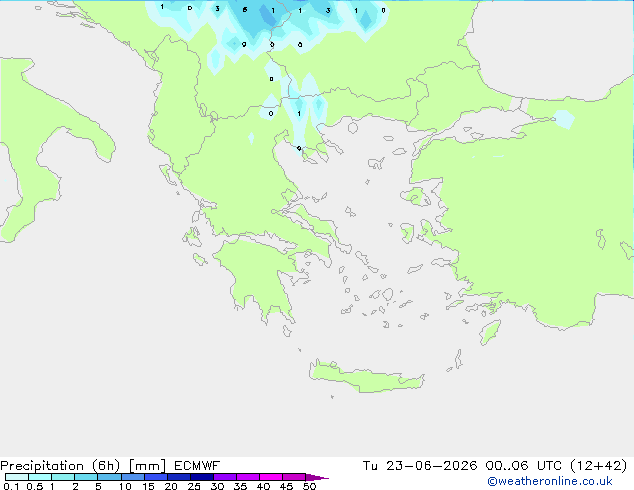Click the '(12+42)' forecast run text
The width and height of the screenshot is (634, 490).
[x=598, y=466]
